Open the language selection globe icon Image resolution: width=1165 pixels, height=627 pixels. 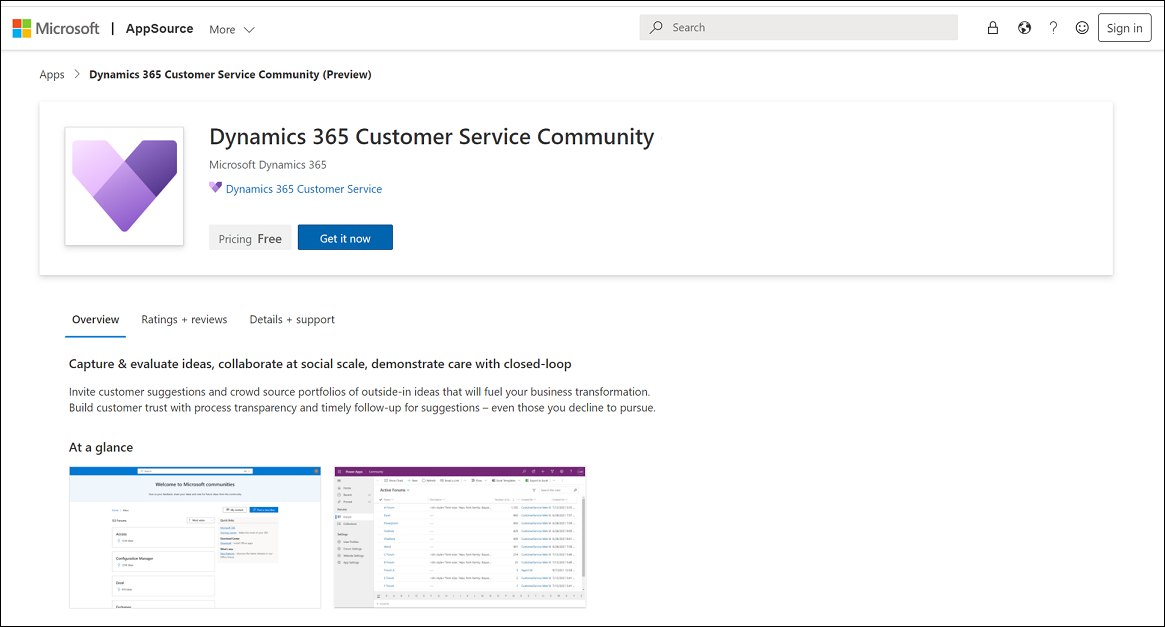tap(1023, 27)
